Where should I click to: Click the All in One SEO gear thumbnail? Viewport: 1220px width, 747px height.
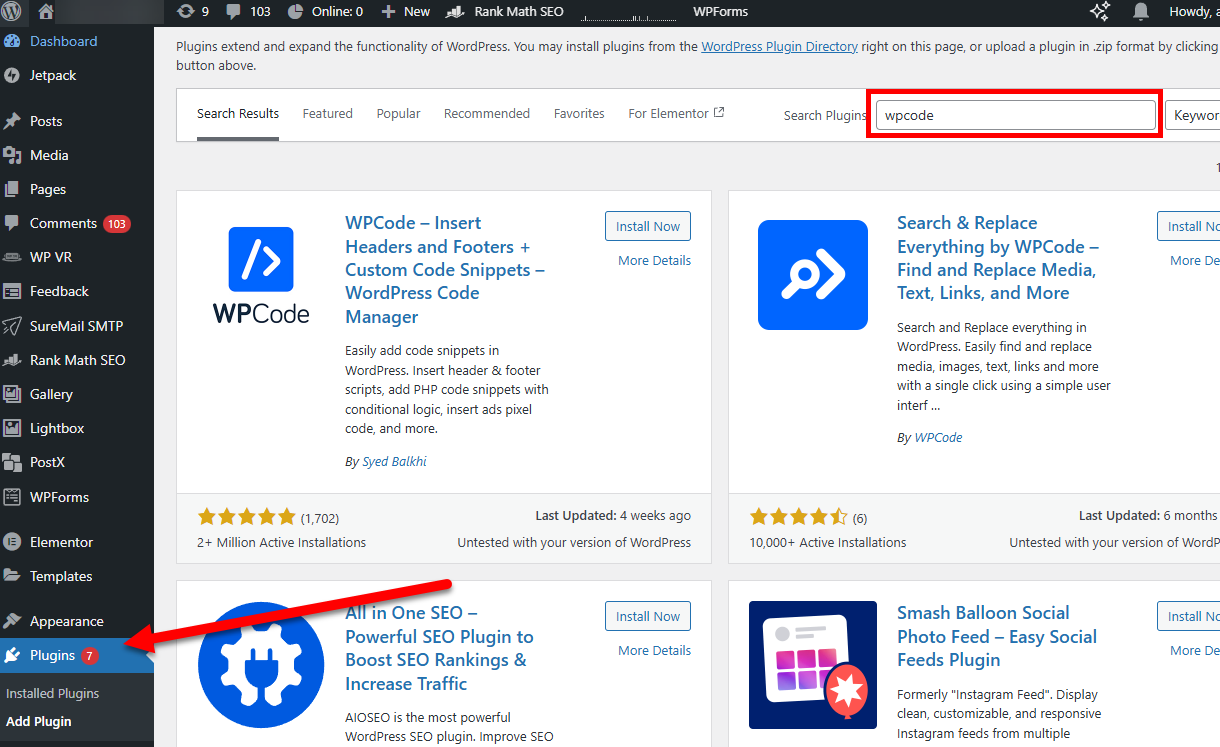[261, 665]
